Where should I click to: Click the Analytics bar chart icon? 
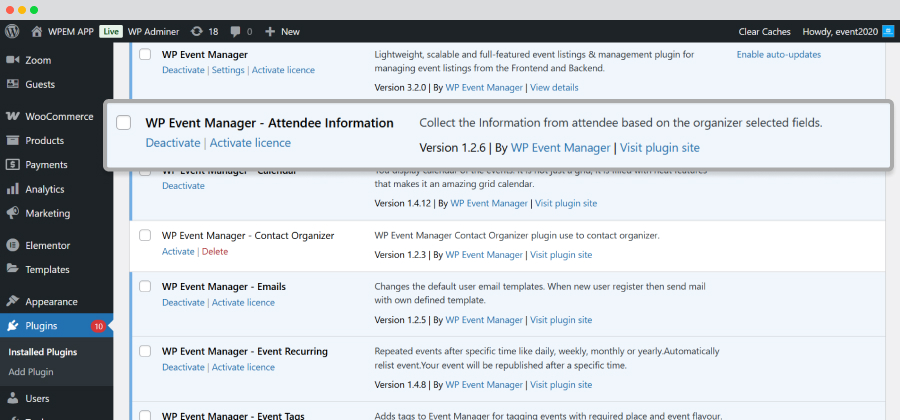(13, 189)
